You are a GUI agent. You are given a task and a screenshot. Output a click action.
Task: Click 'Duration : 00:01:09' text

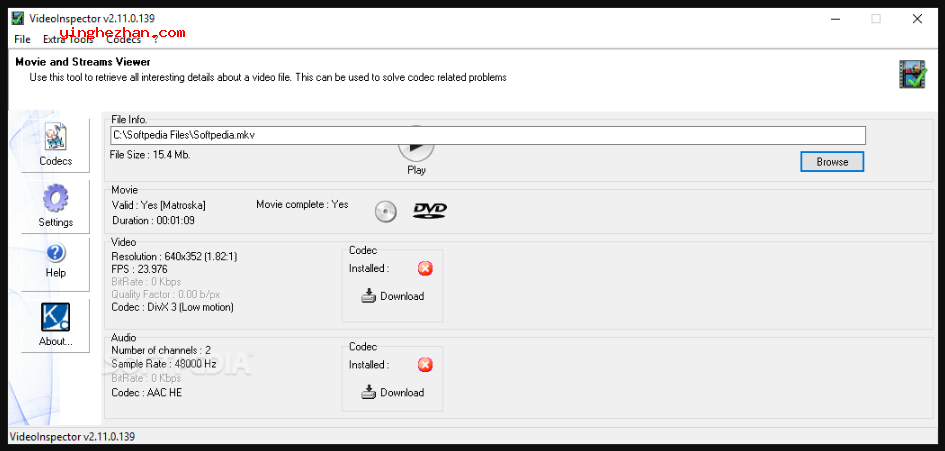pos(153,220)
